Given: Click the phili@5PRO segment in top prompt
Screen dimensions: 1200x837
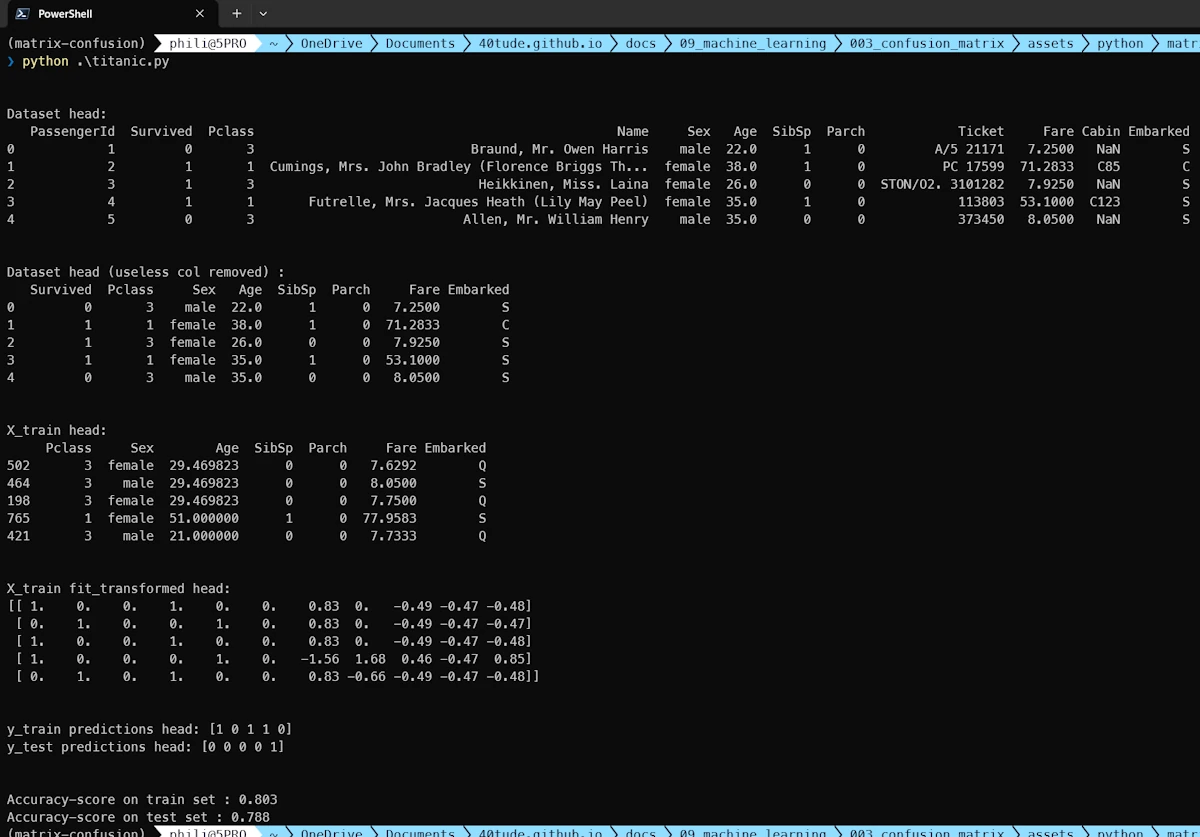Looking at the screenshot, I should 208,43.
